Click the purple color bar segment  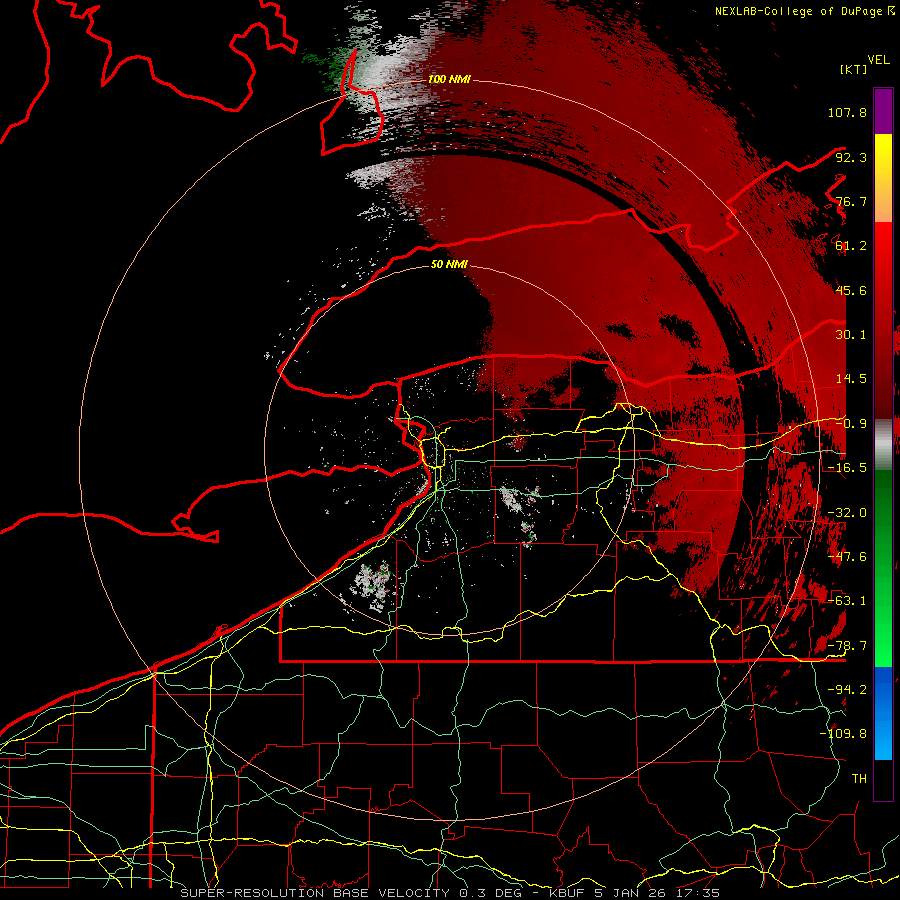click(883, 111)
